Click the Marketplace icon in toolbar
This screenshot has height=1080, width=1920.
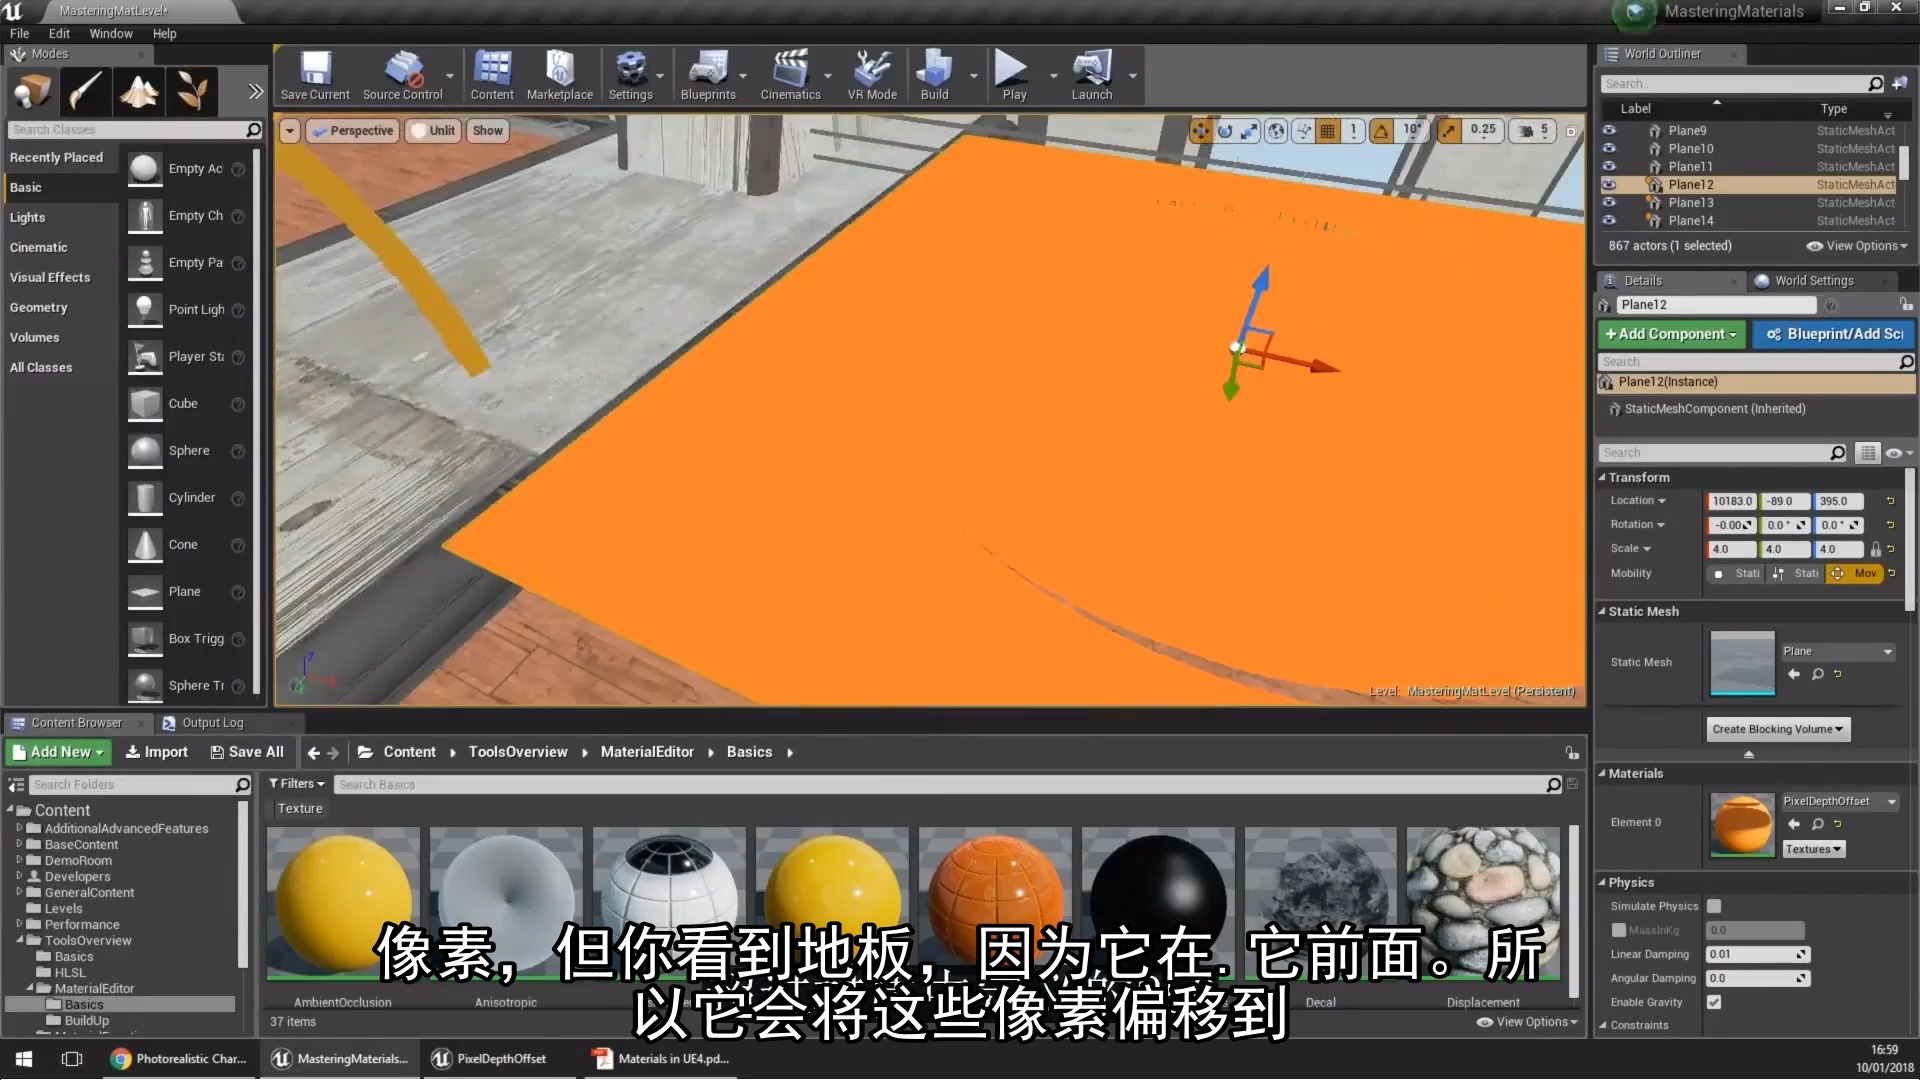(559, 75)
